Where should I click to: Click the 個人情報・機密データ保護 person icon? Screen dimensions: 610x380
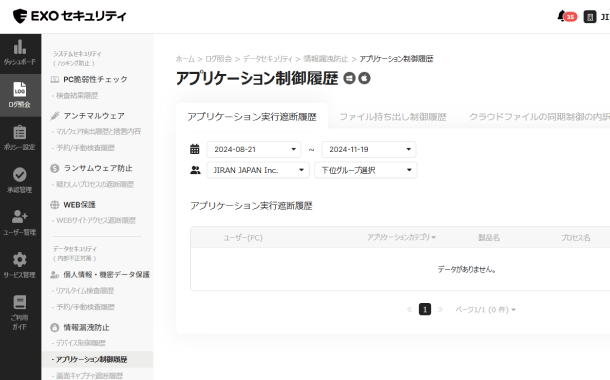[55, 275]
